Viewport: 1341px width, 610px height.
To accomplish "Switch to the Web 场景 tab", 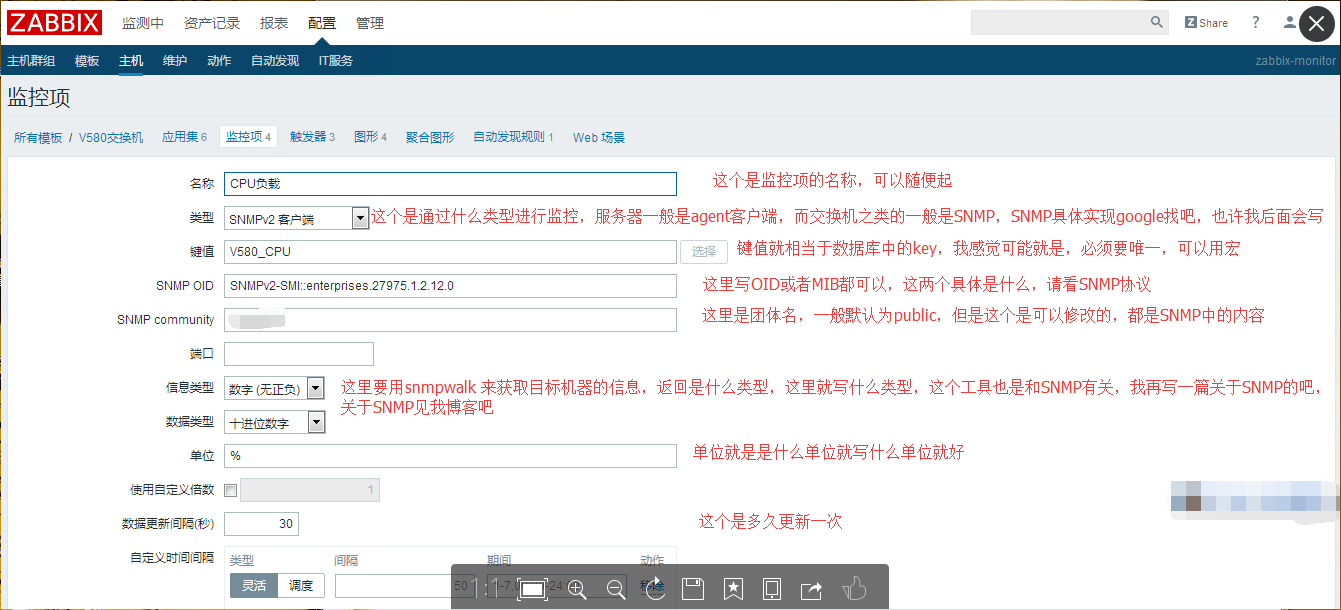I will pyautogui.click(x=599, y=138).
